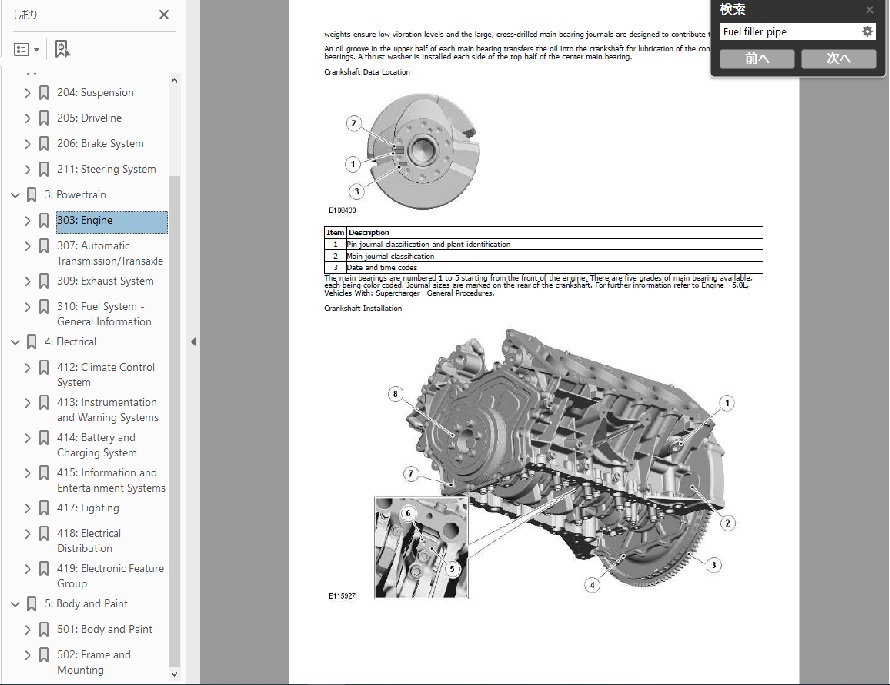Click the 413: Instrumentation bookmark icon
Screen dimensions: 890x685
(44, 402)
